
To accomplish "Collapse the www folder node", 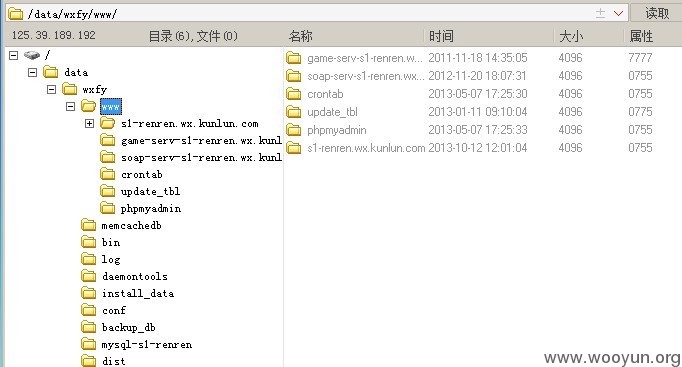I will point(70,107).
